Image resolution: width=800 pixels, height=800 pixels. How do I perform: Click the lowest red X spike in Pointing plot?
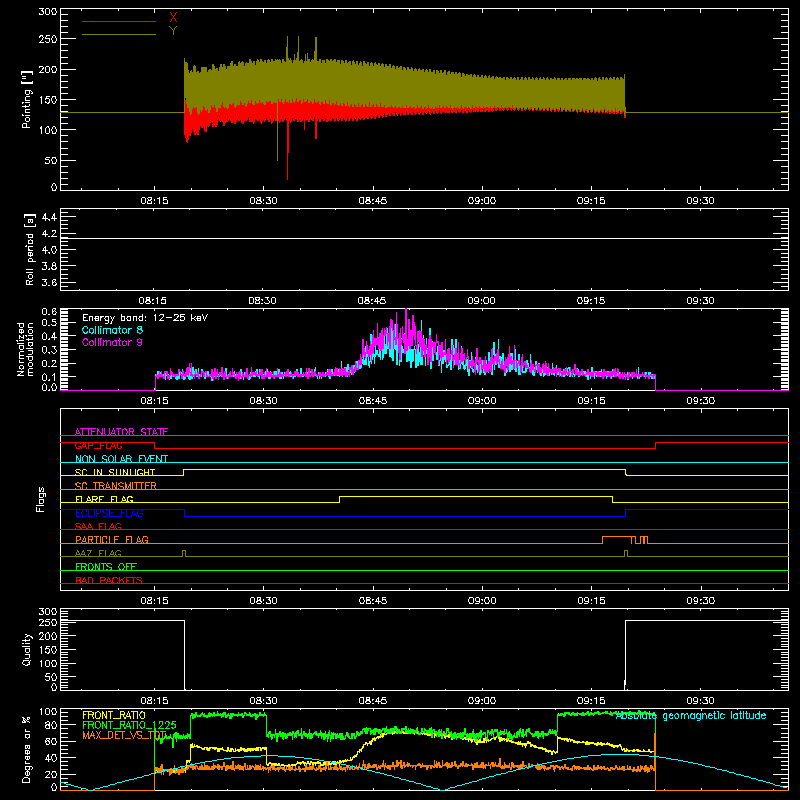click(x=287, y=151)
